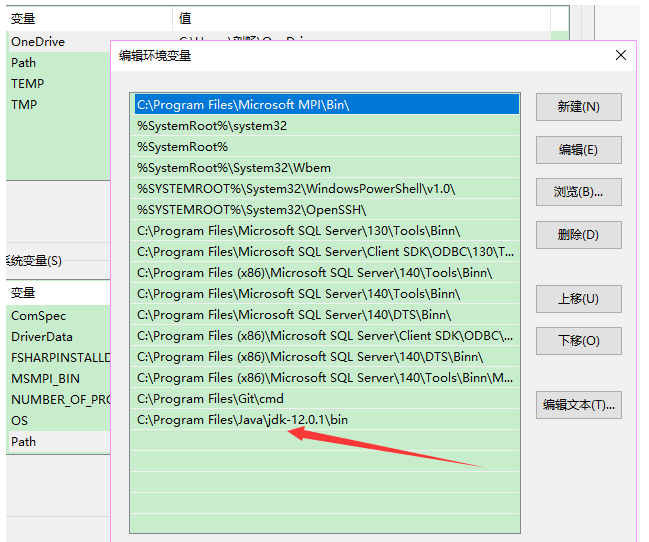This screenshot has height=542, width=649.
Task: Click the 值 column header
Action: [361, 19]
